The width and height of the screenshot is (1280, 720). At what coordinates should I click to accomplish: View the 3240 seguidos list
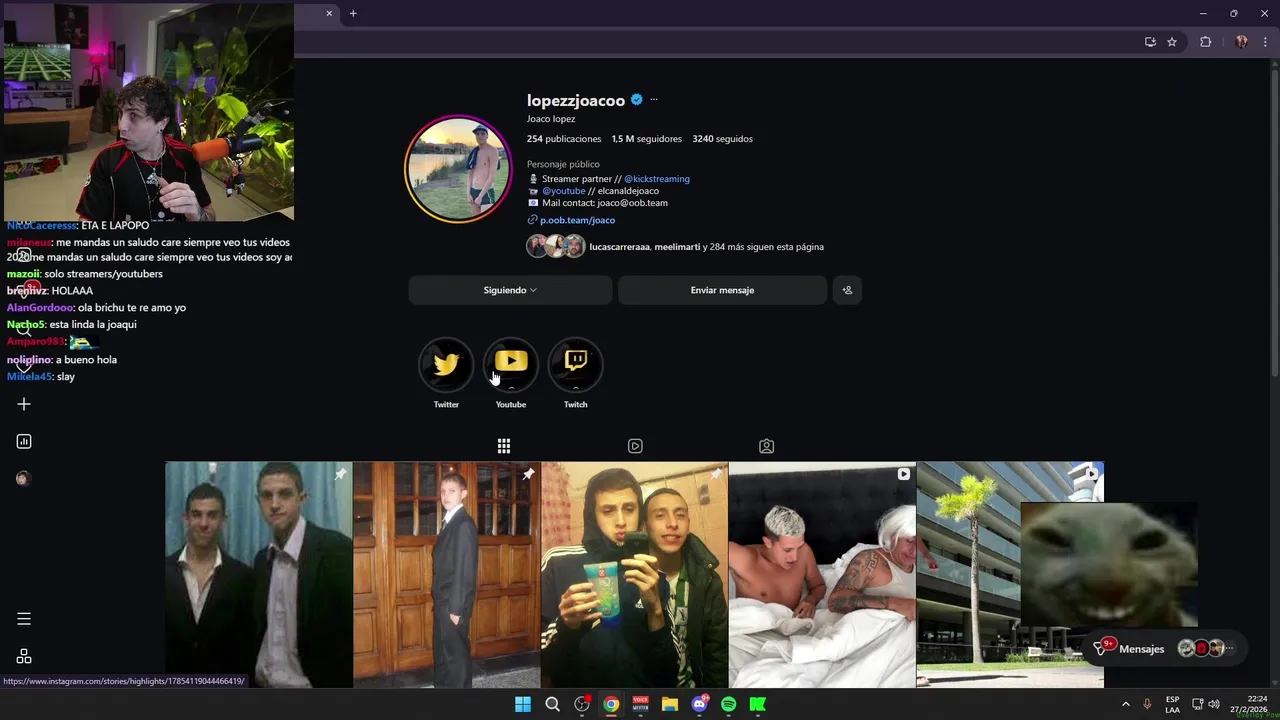pos(723,139)
